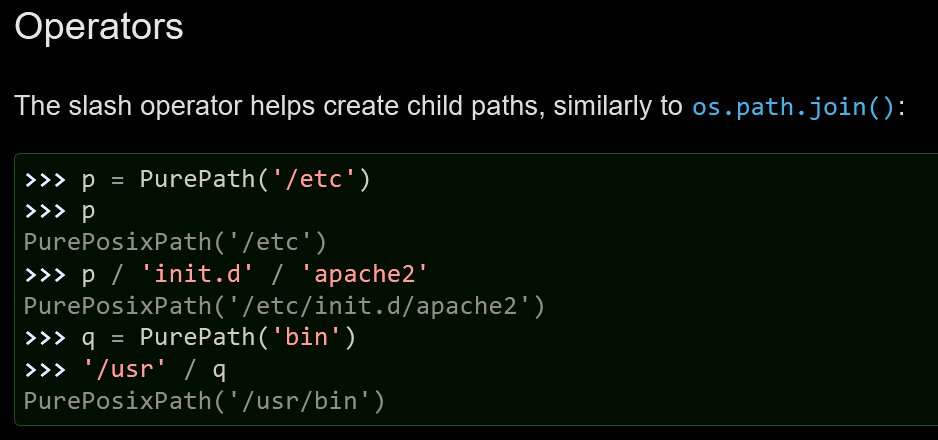The image size is (938, 440).
Task: Click the lone 'p' on second code line
Action: coord(87,211)
